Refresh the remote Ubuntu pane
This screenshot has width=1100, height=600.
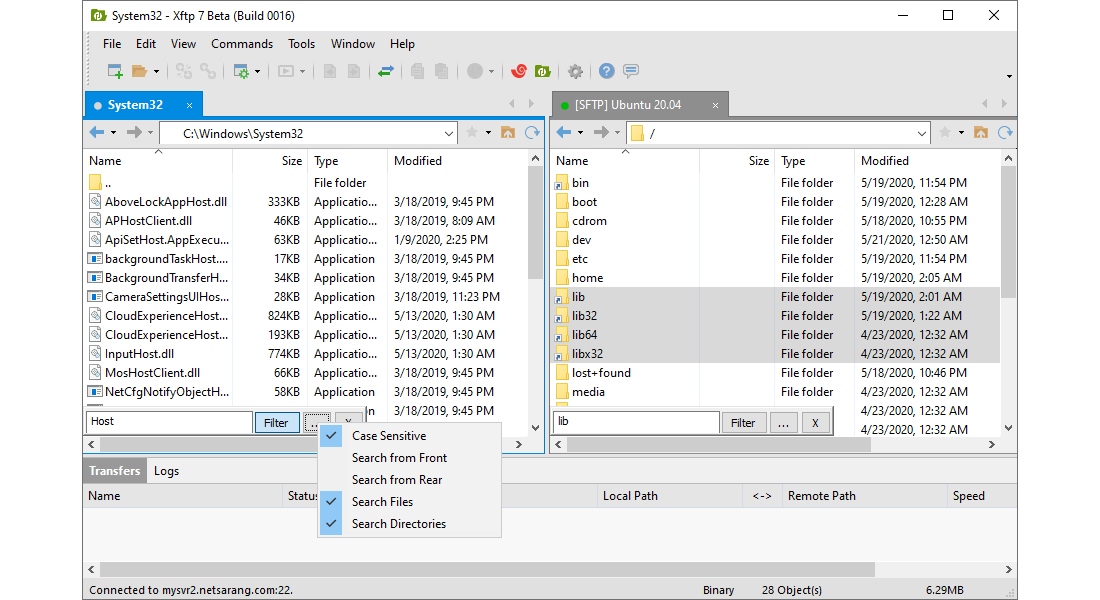click(1005, 133)
